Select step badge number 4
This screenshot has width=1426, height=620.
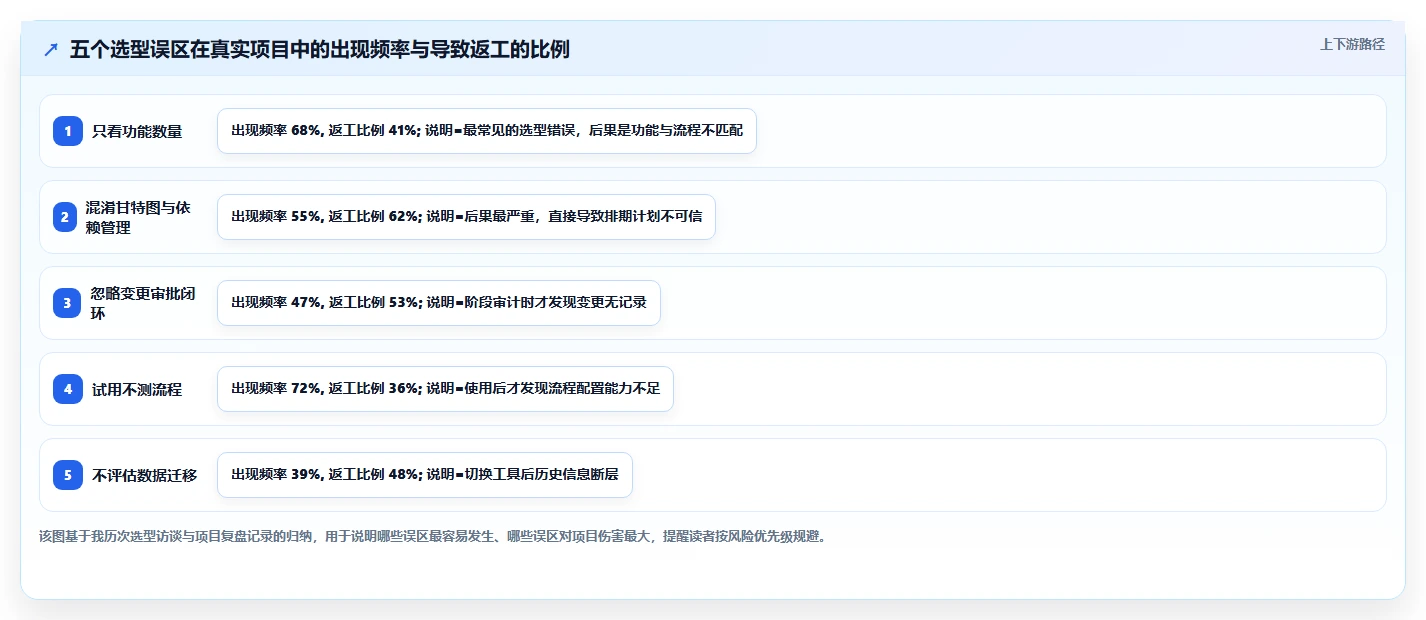tap(68, 389)
